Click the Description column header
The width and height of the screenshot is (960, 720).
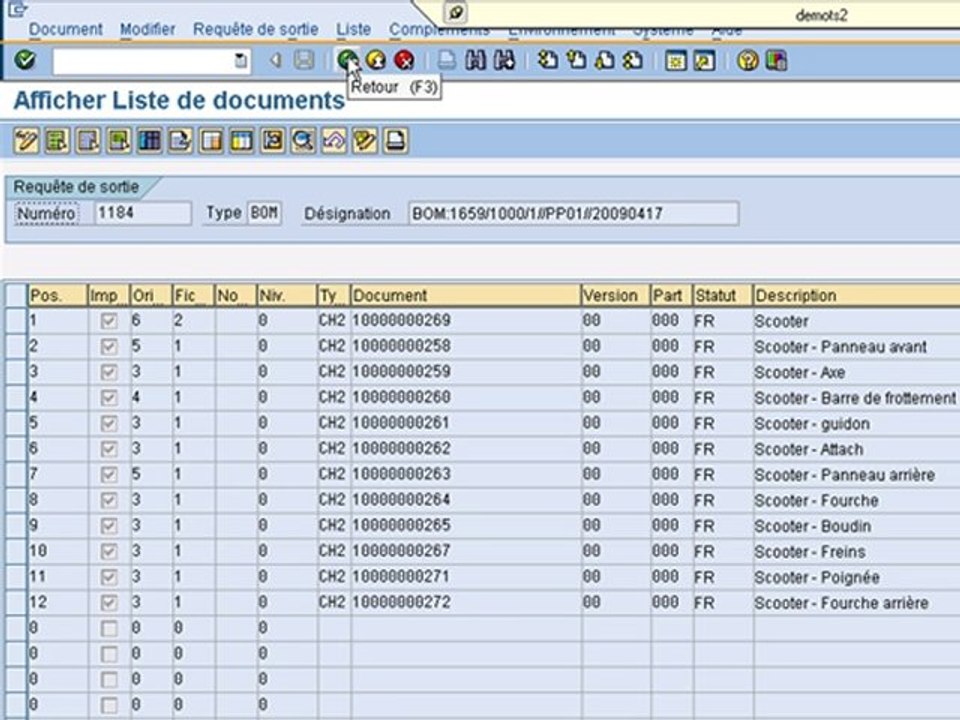(857, 295)
